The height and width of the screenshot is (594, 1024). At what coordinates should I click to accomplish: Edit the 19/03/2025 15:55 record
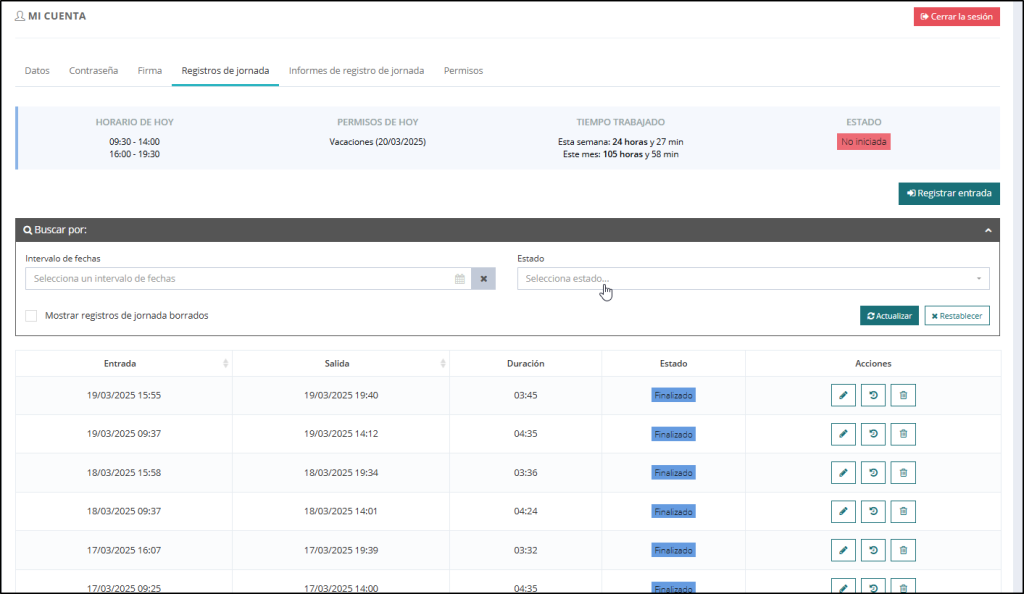click(843, 395)
